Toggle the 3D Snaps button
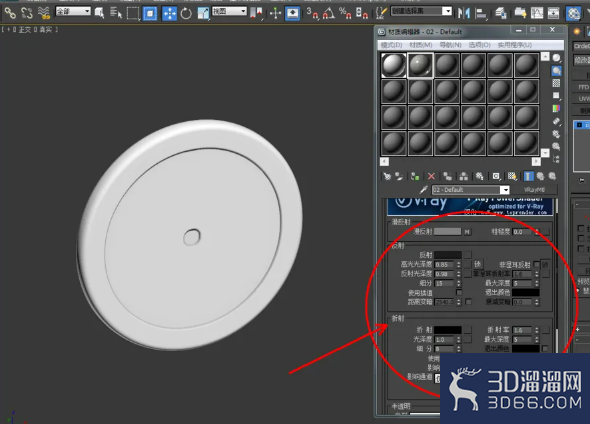 click(312, 13)
